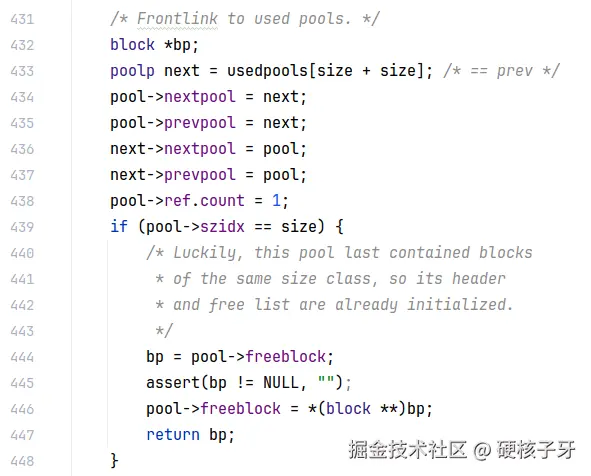Click the closing brace on line 448
The image size is (591, 476).
click(x=114, y=461)
